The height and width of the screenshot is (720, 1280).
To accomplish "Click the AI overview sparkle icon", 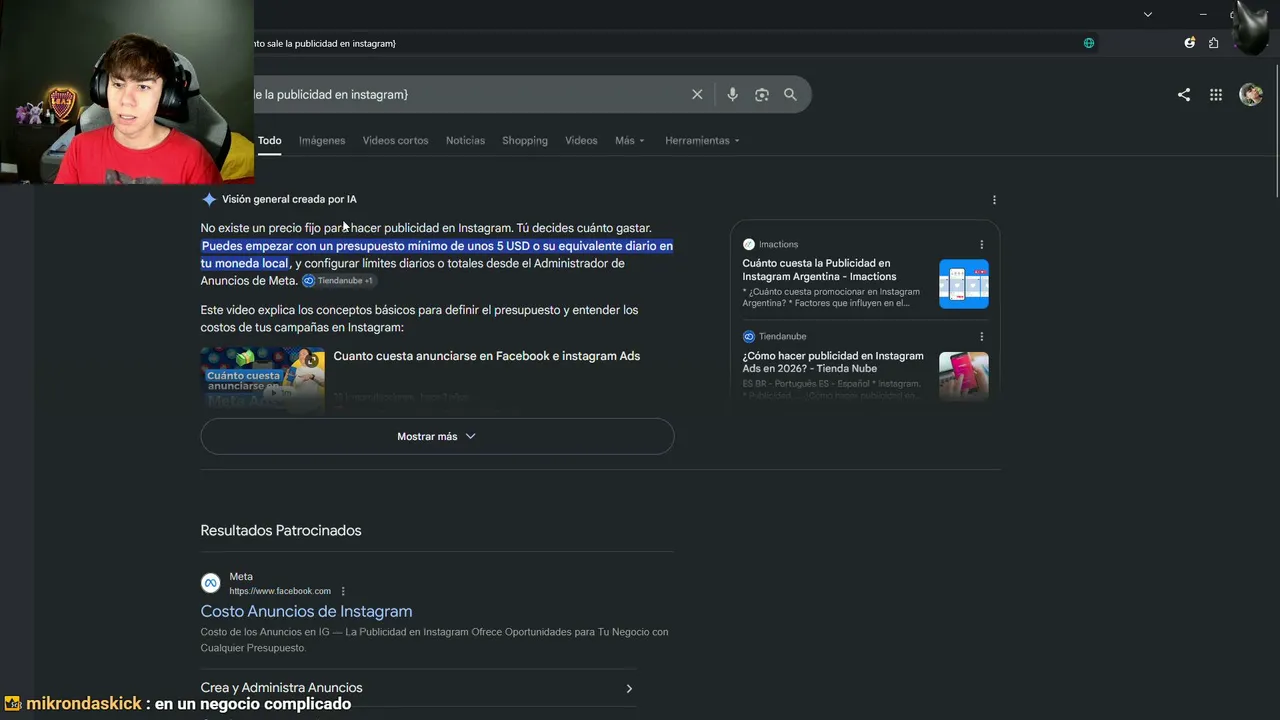I will pos(208,199).
